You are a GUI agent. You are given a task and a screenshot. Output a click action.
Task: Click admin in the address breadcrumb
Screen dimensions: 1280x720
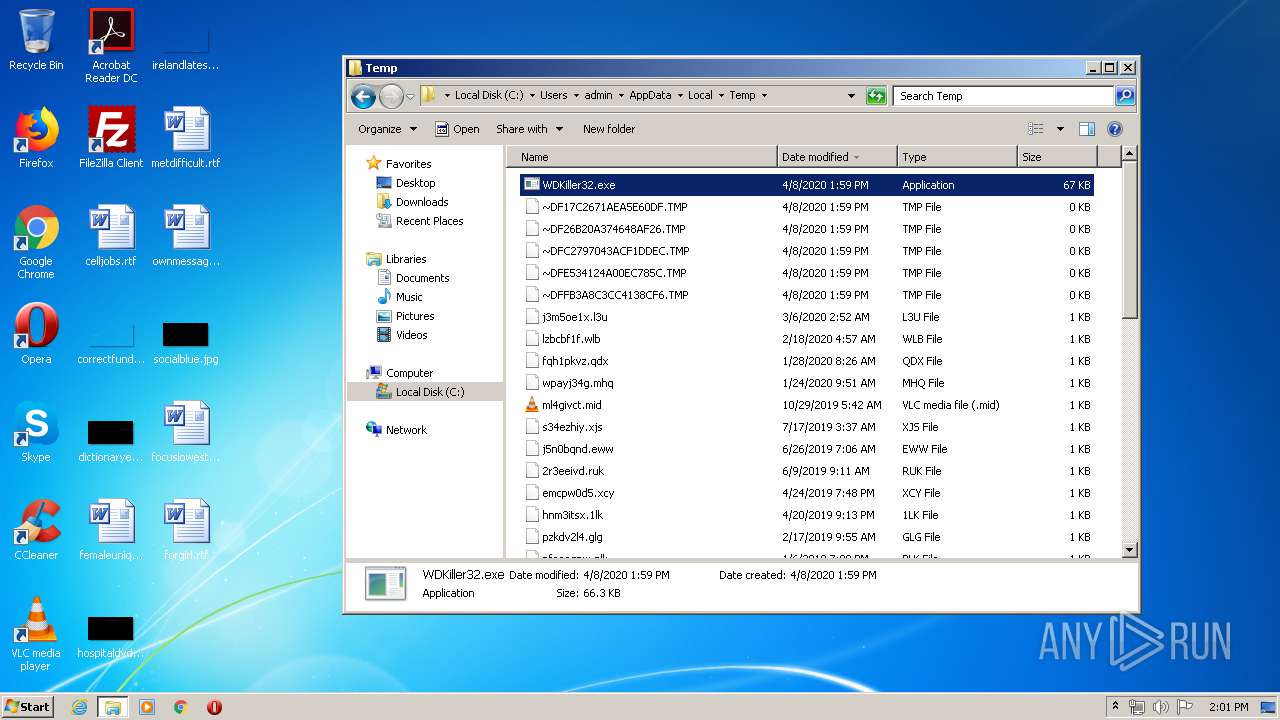[x=598, y=96]
